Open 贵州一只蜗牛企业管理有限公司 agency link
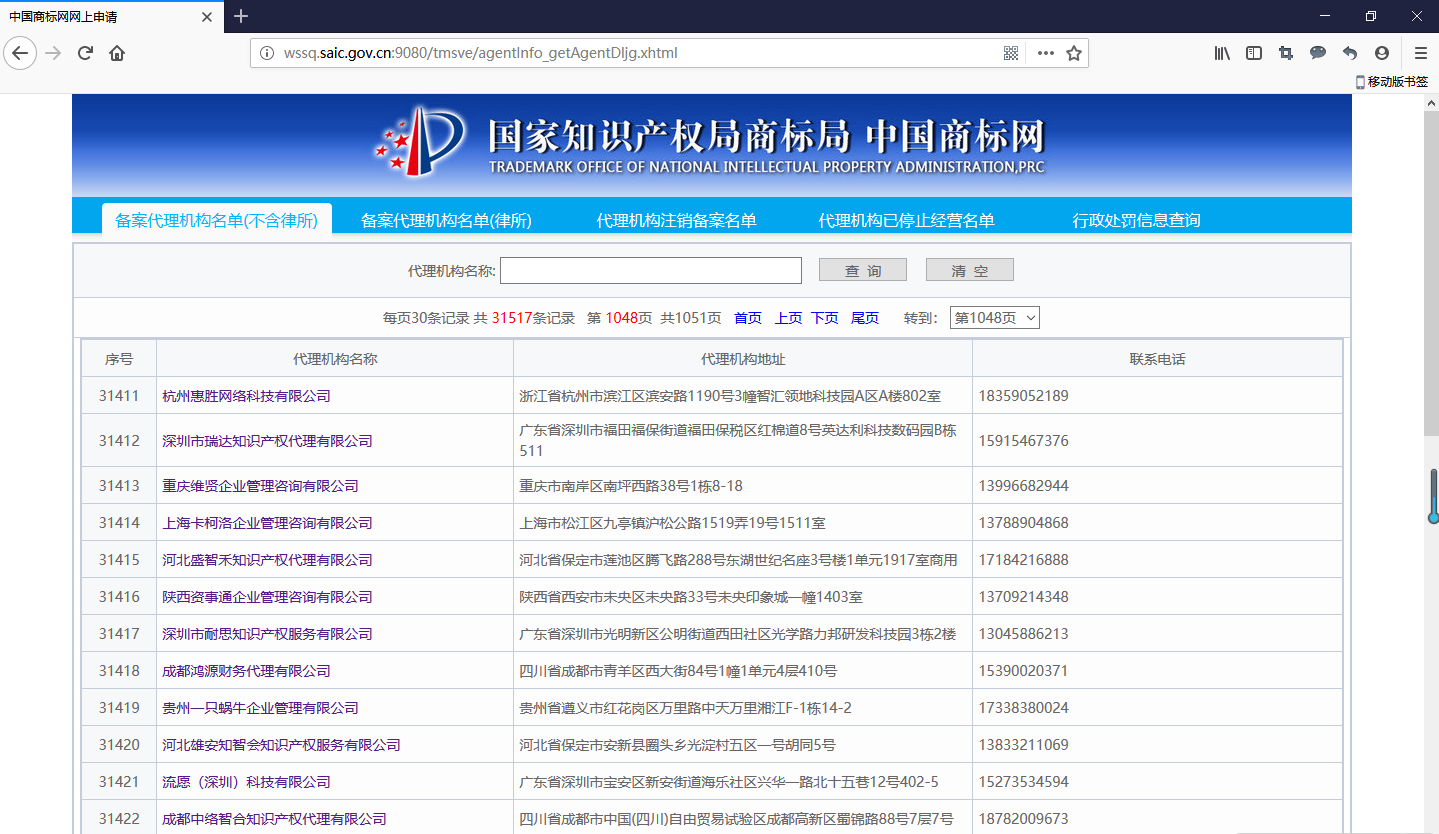This screenshot has height=834, width=1439. (x=260, y=708)
